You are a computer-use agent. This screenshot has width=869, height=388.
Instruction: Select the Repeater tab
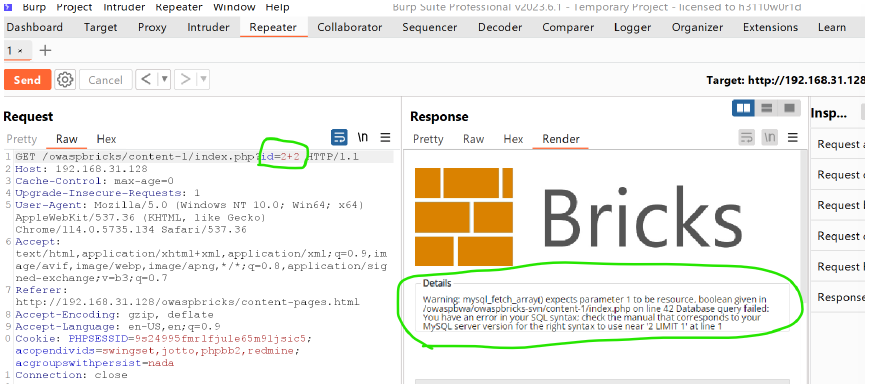point(273,27)
